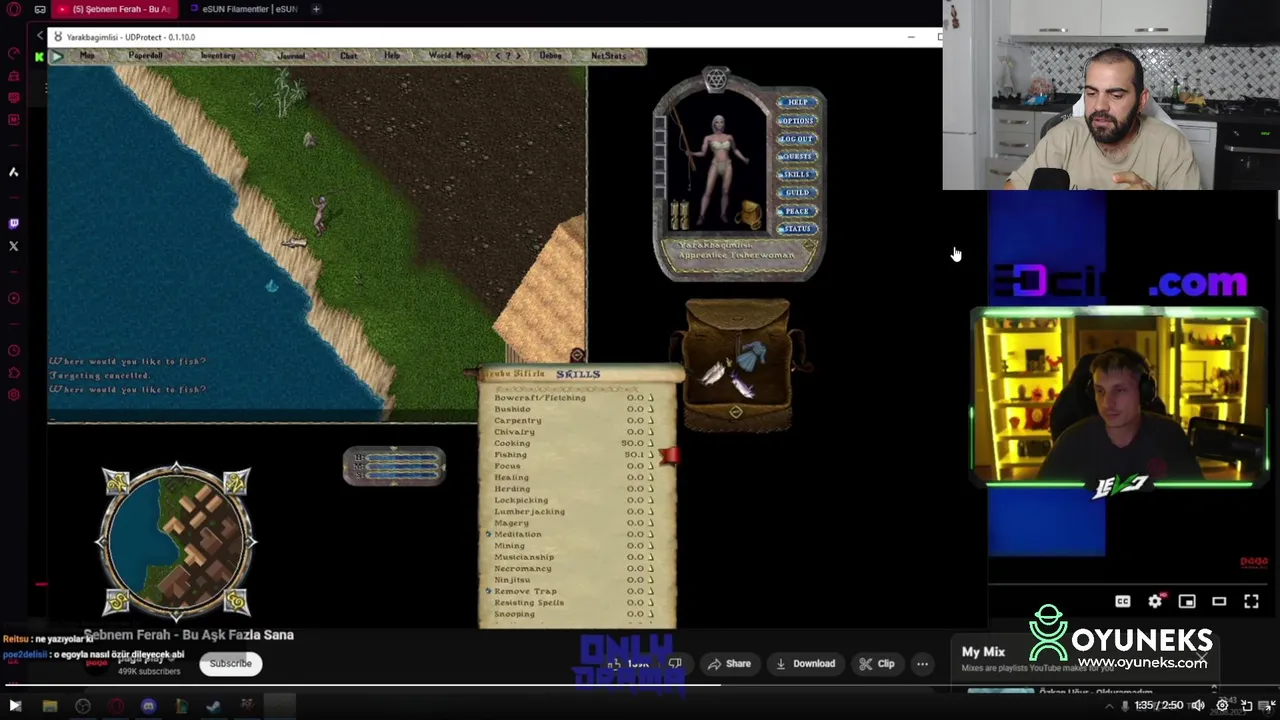Open the Paperdoll menu item
Viewport: 1280px width, 720px height.
(145, 56)
